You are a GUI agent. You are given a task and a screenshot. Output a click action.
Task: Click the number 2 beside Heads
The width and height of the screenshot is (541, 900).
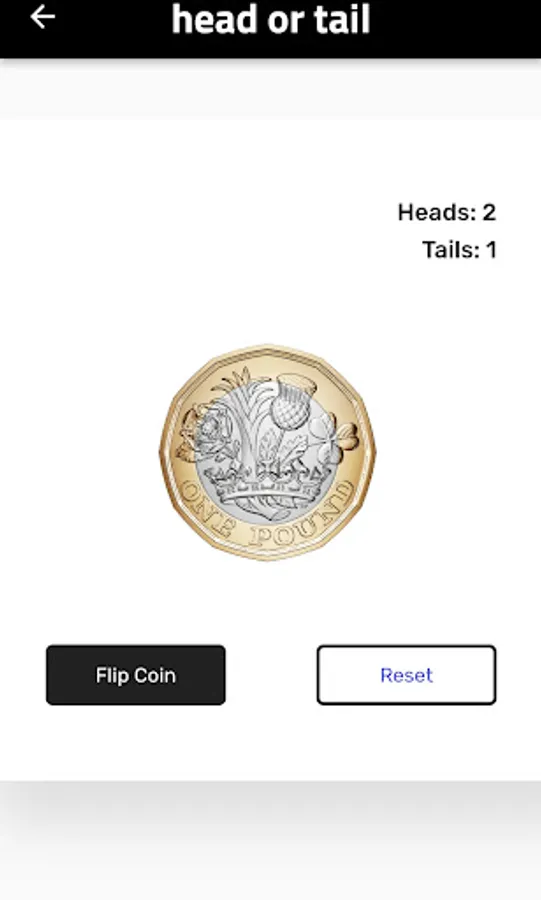pos(489,212)
